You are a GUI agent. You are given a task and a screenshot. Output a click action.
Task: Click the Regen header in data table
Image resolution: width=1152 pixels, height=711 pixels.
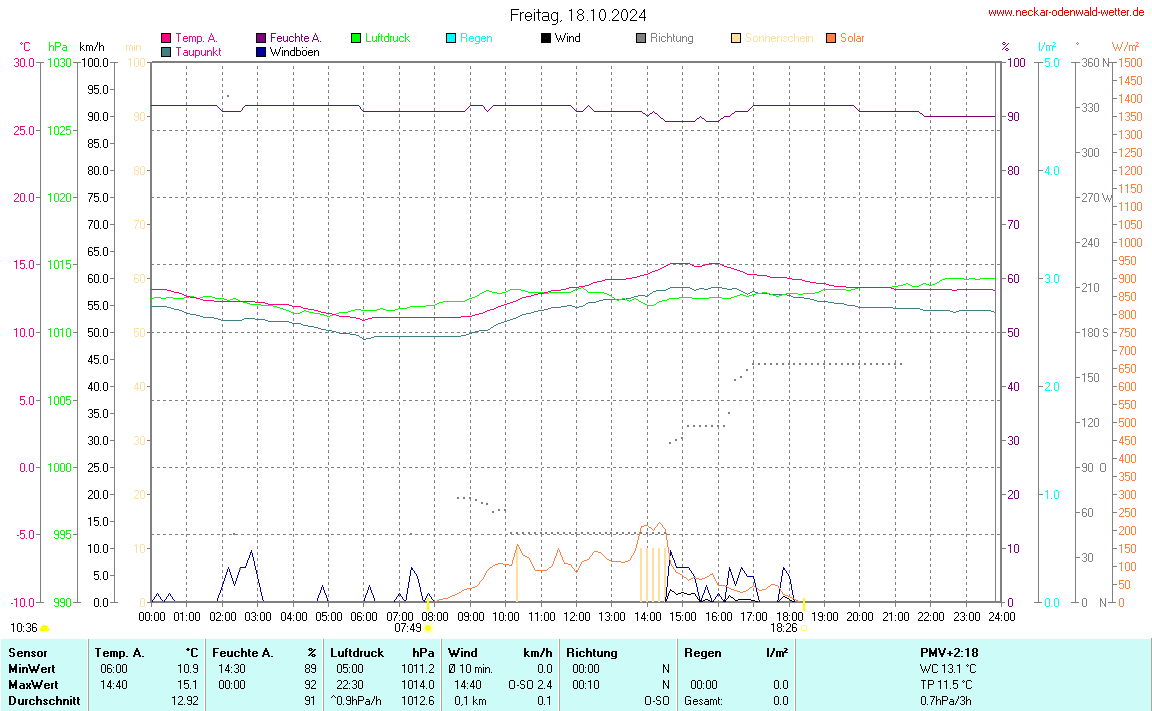click(703, 652)
